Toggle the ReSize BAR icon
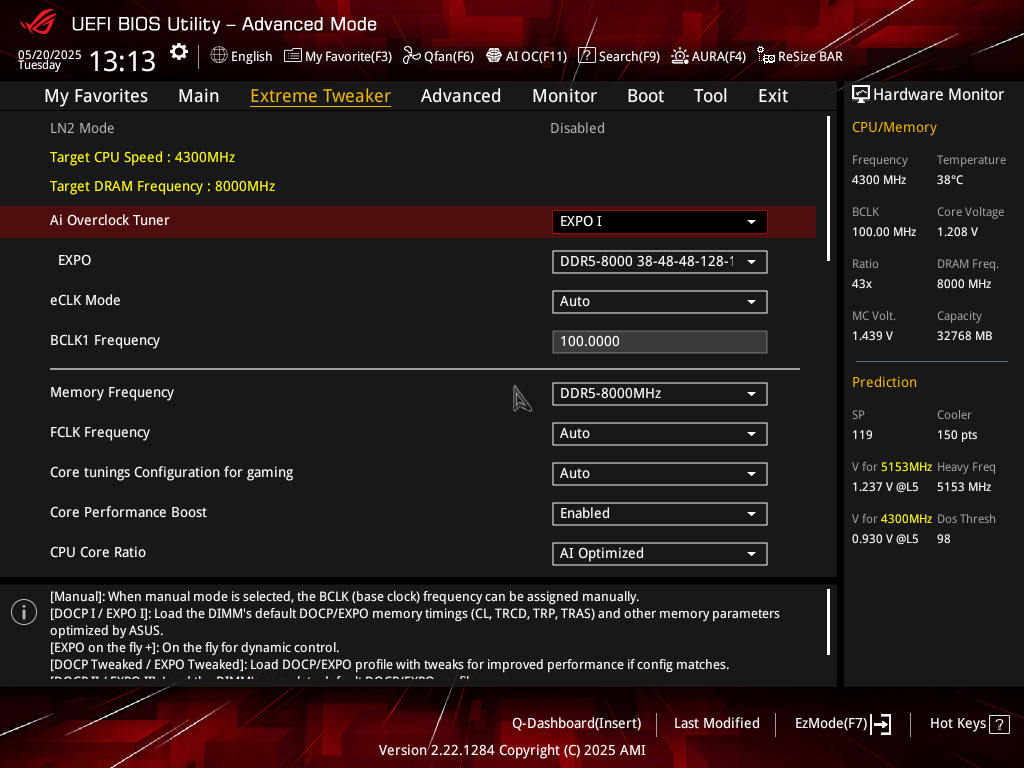The image size is (1024, 768). coord(765,56)
